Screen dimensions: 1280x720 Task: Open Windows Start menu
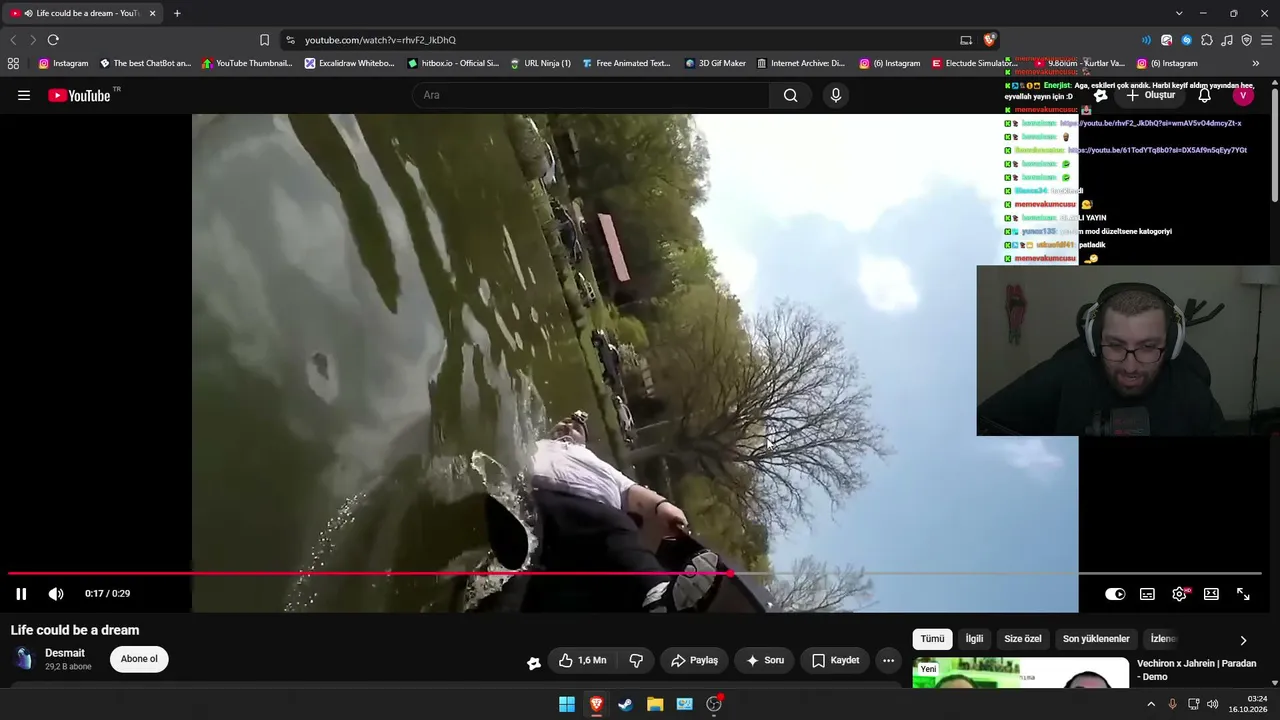coord(567,704)
